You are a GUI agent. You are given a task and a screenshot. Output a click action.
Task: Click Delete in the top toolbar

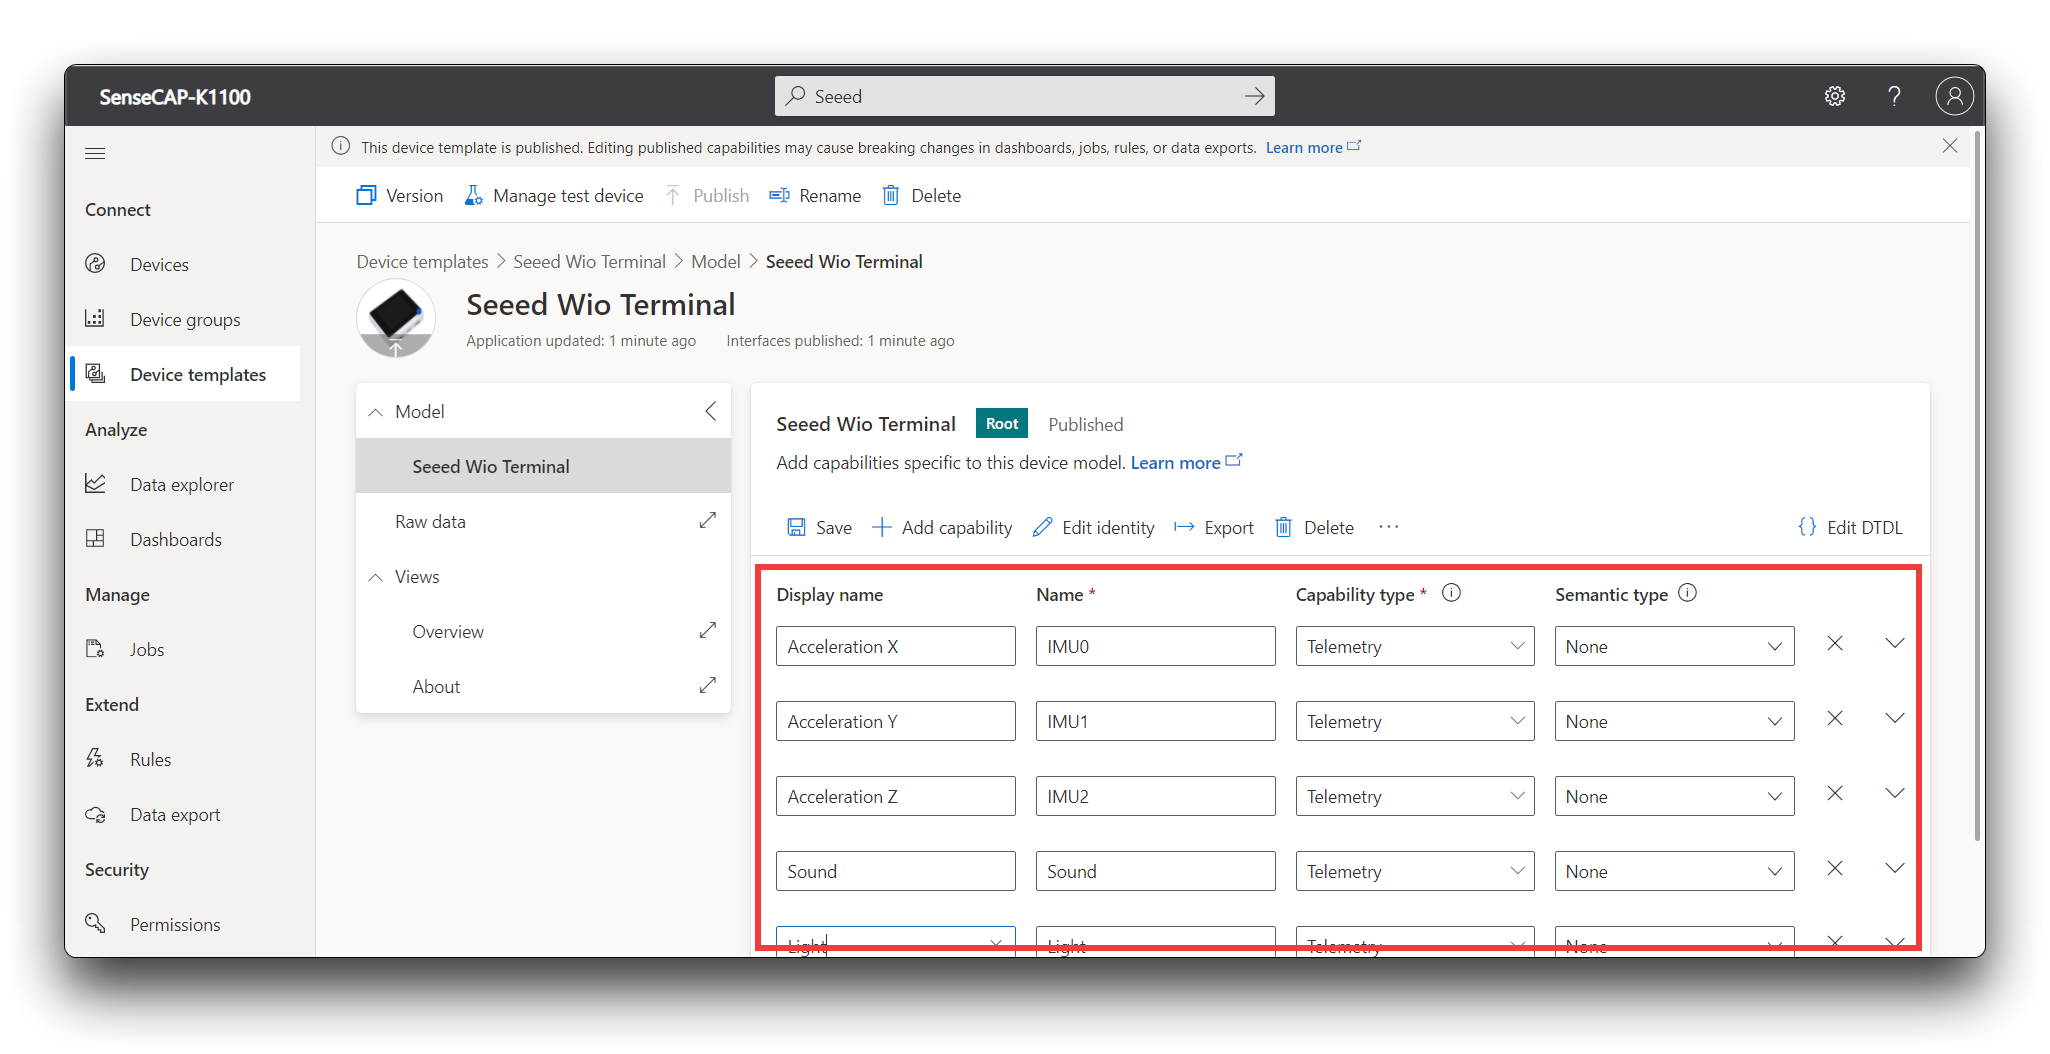click(921, 196)
